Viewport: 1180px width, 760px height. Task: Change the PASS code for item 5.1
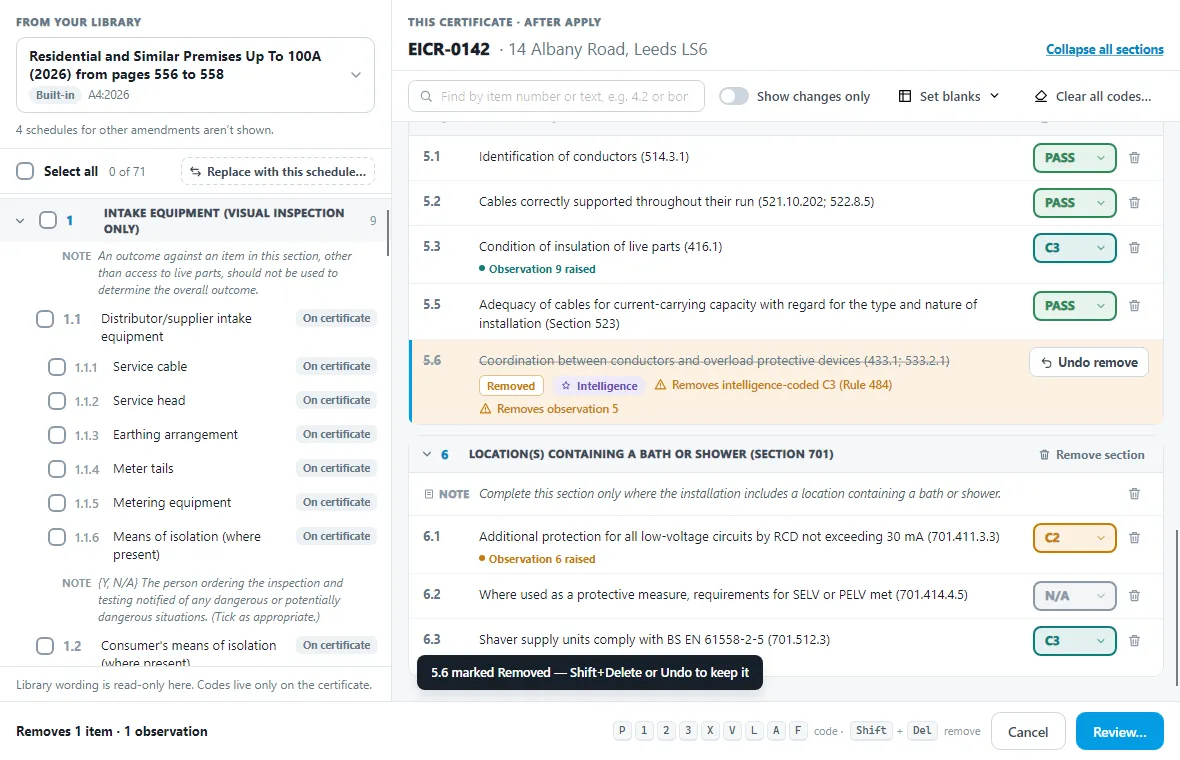(1075, 158)
